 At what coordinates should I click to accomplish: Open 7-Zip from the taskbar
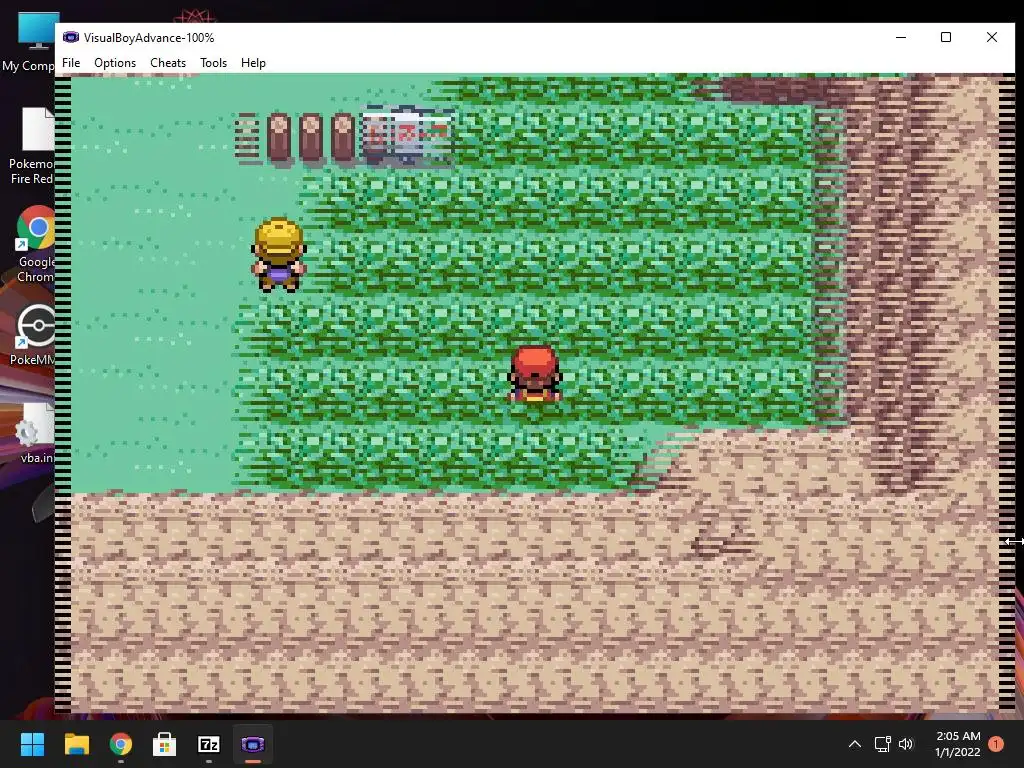208,744
